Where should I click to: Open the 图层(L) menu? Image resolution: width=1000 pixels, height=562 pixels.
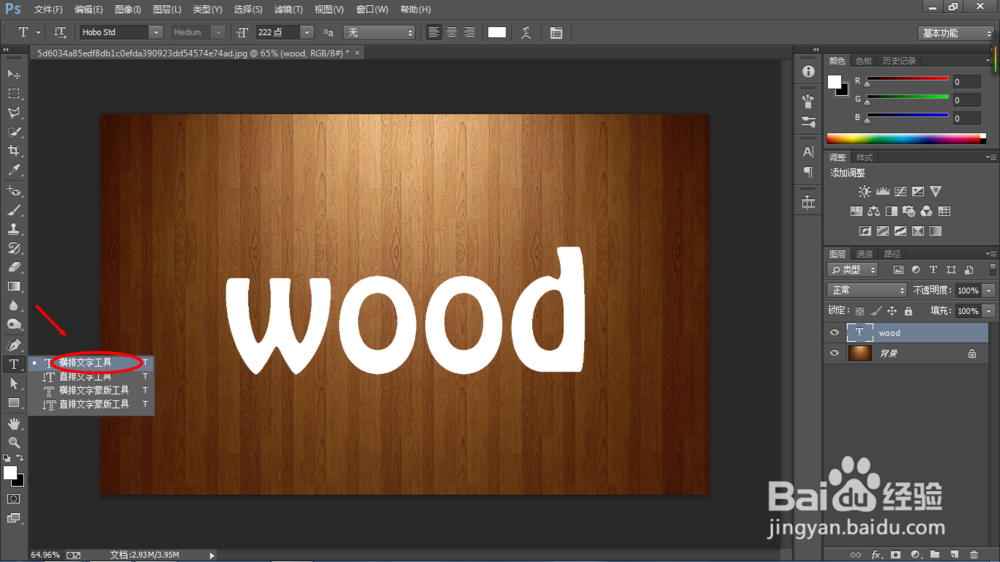click(x=167, y=10)
